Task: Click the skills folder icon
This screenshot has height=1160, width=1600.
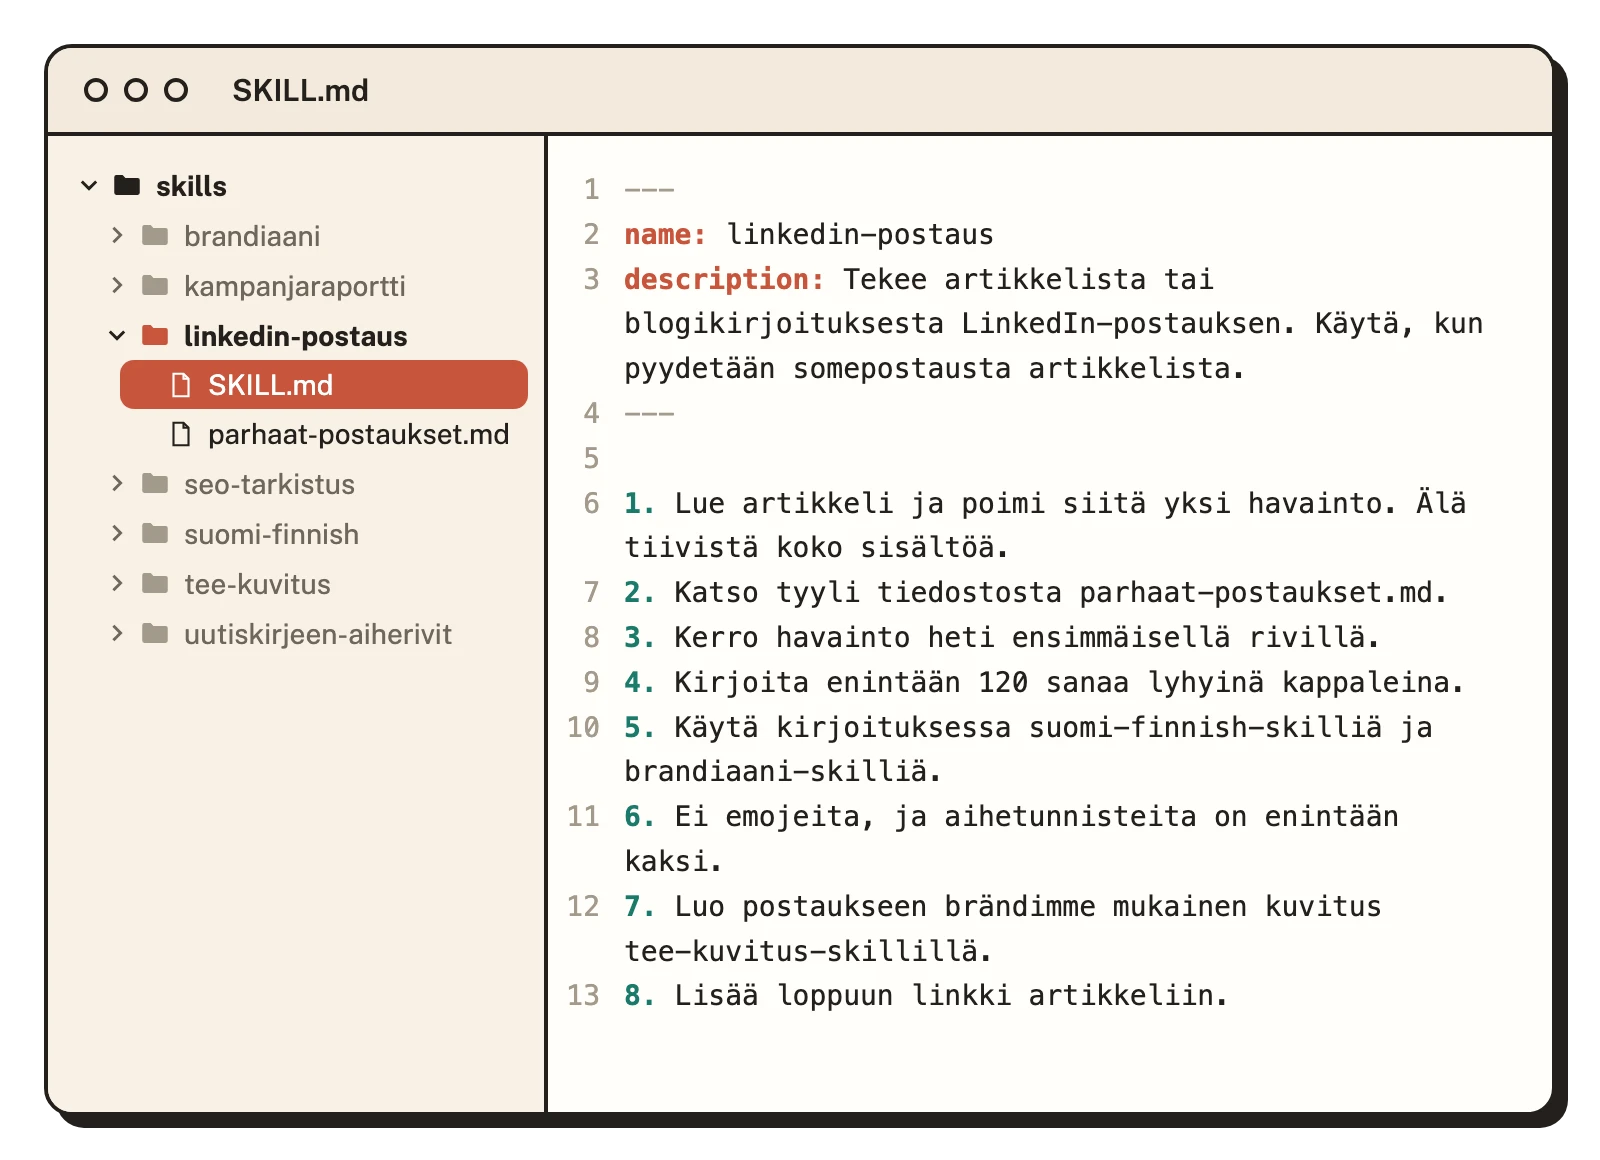Action: point(127,185)
